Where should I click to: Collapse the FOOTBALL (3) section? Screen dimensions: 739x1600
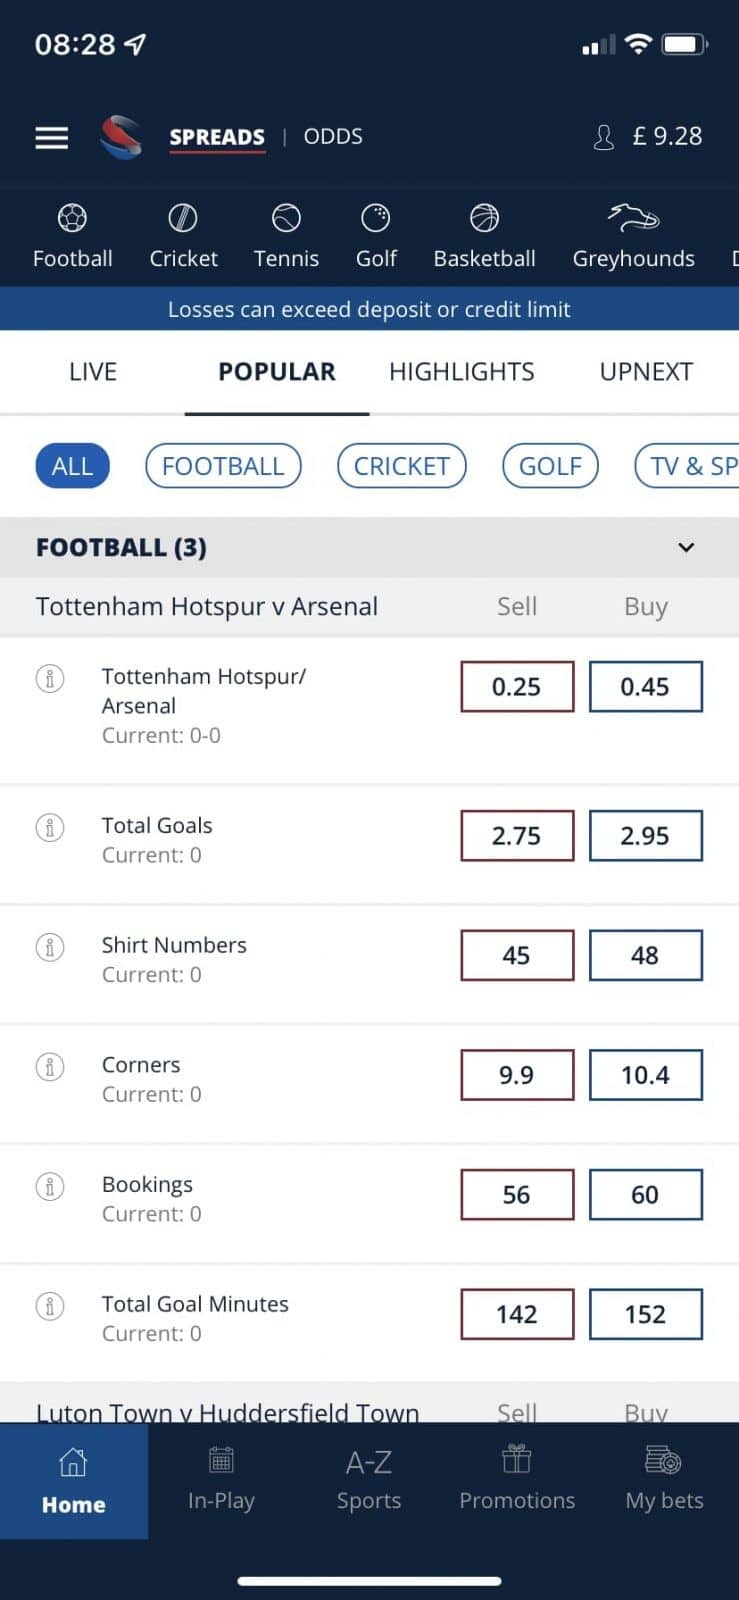(x=686, y=547)
